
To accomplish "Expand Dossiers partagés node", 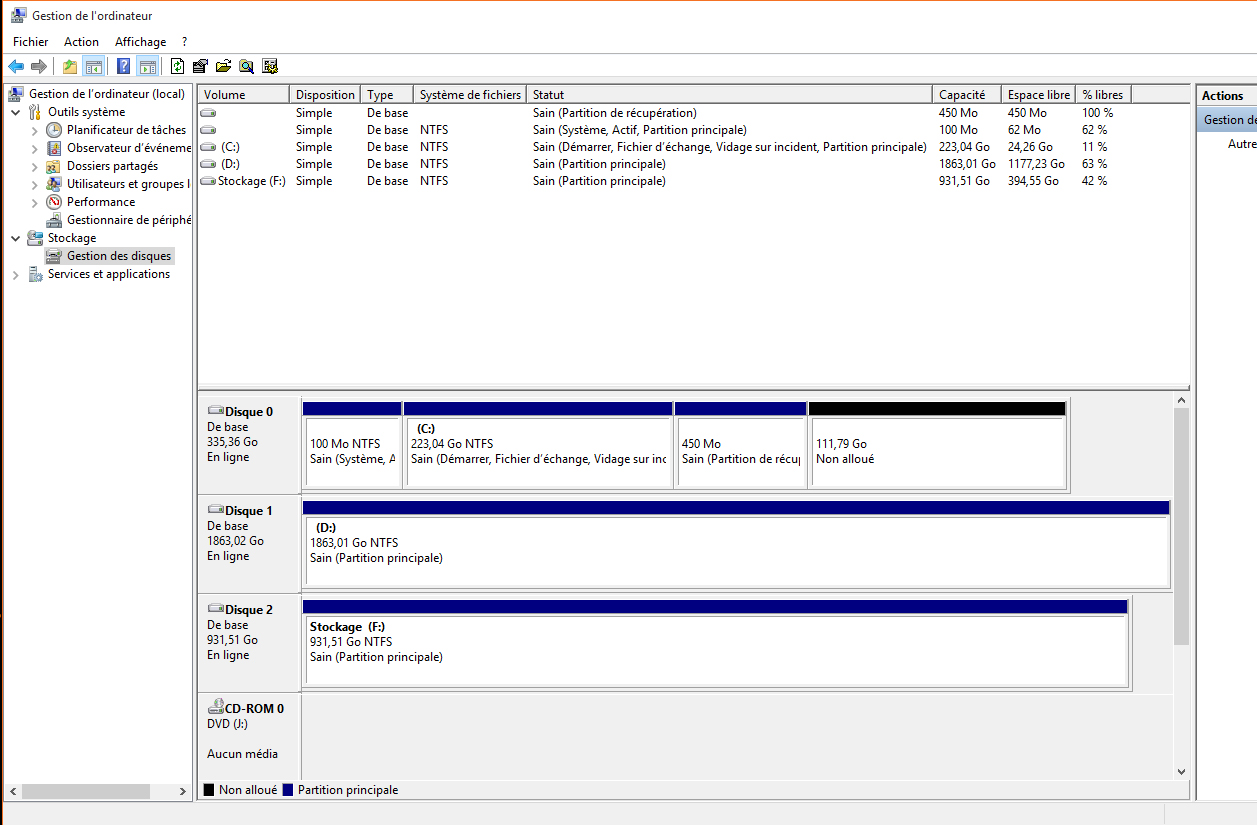I will [x=35, y=166].
